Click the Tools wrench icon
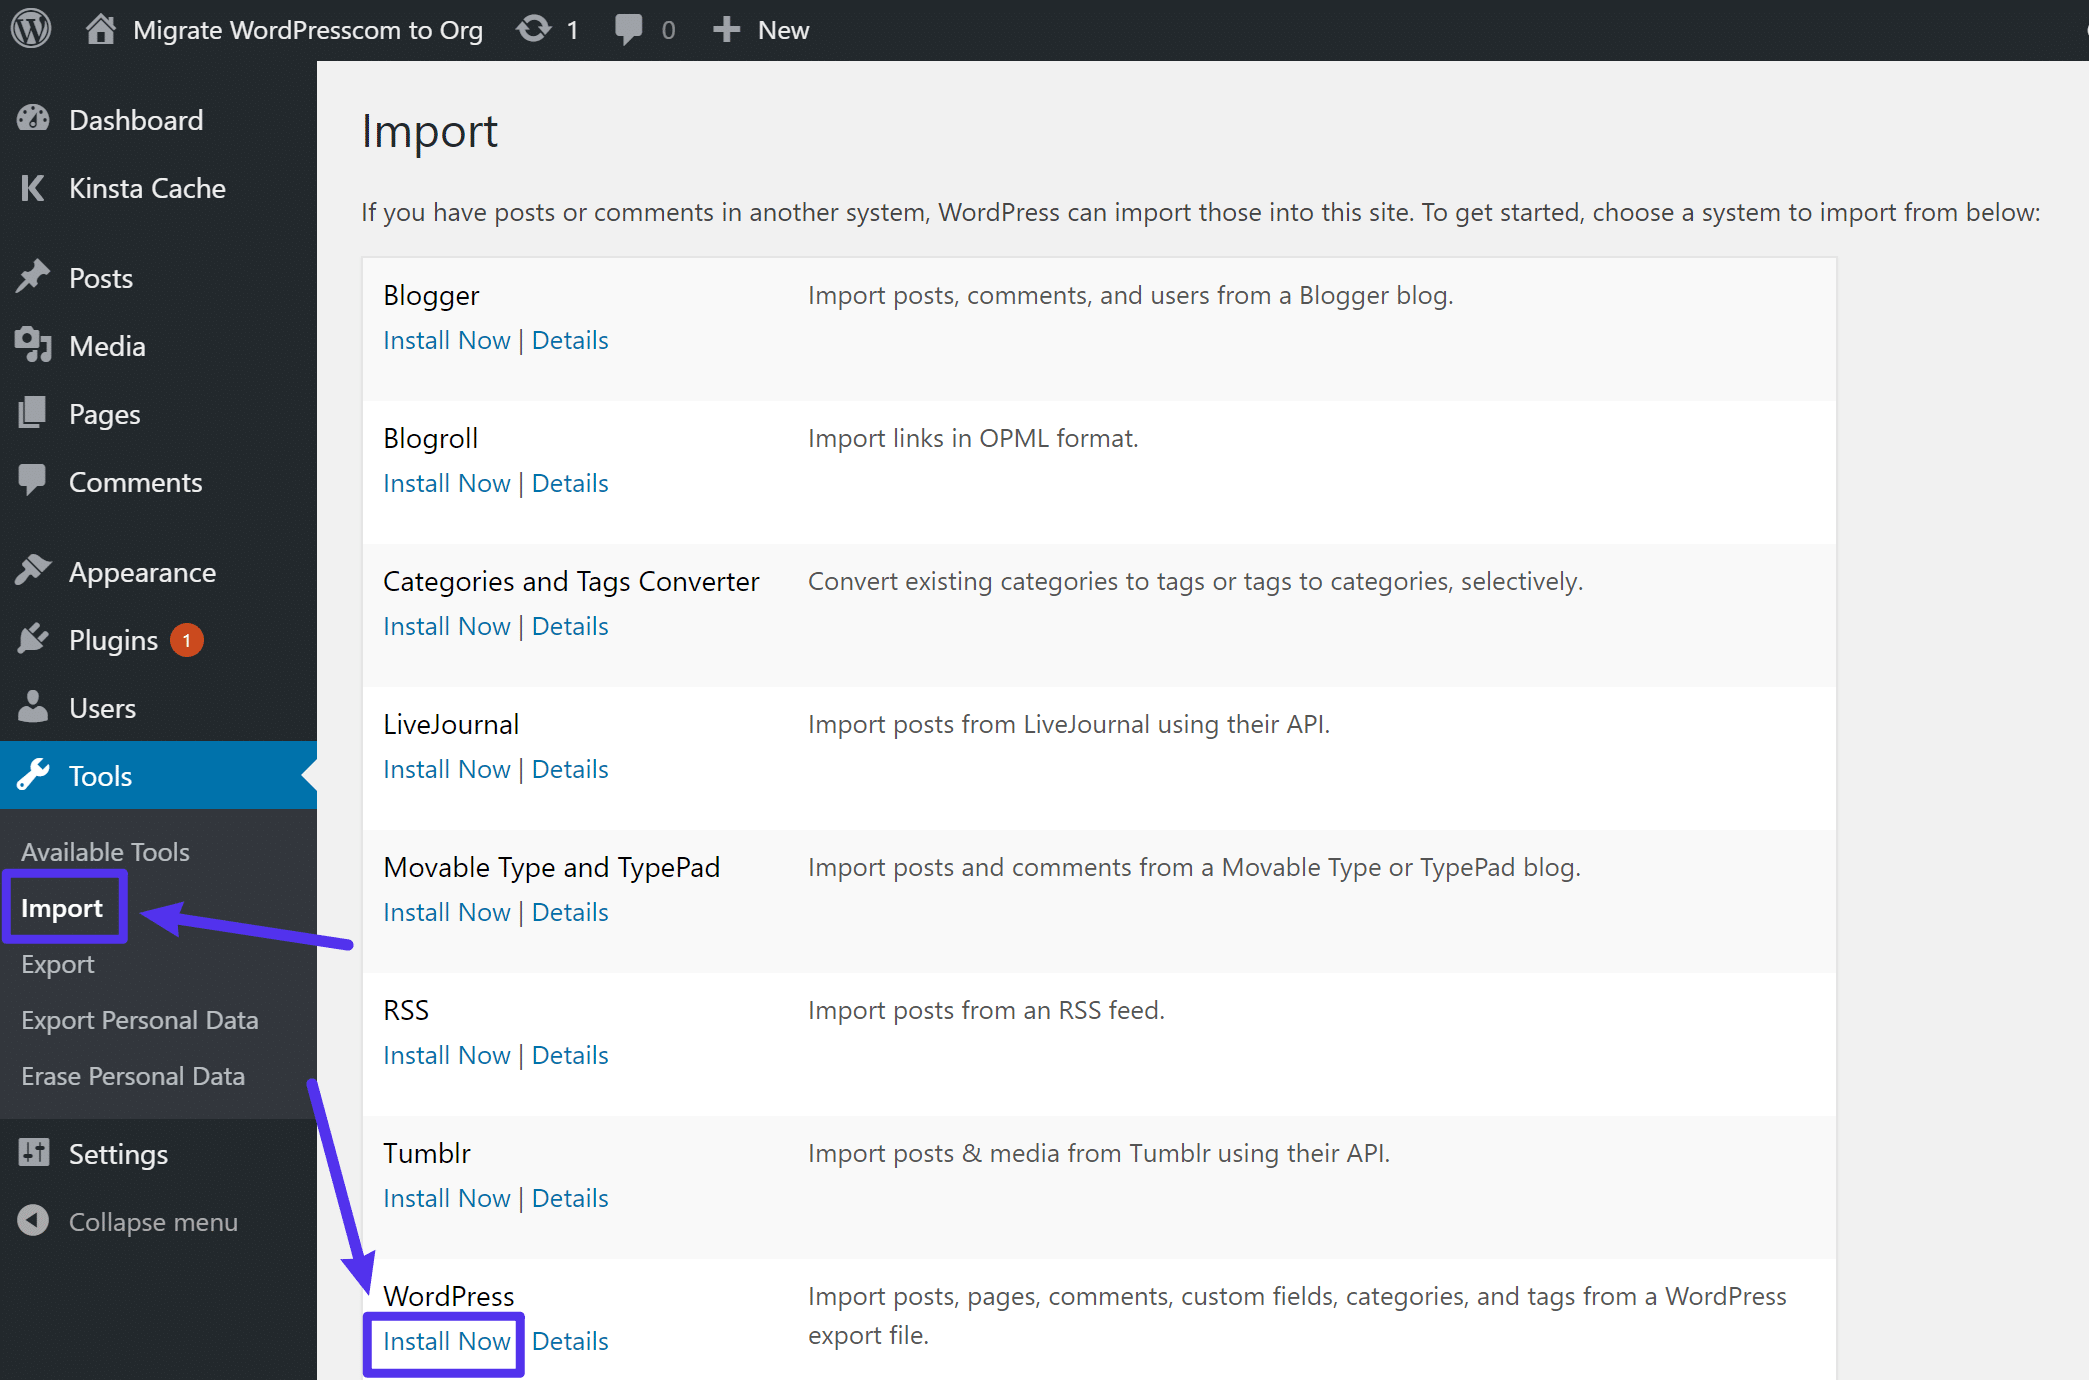The height and width of the screenshot is (1380, 2089). coord(34,775)
